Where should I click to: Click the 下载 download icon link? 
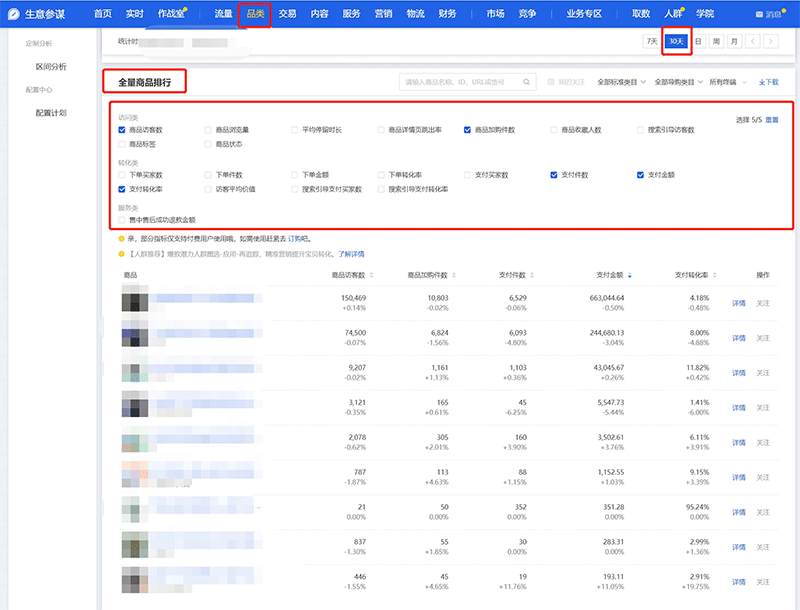(768, 82)
